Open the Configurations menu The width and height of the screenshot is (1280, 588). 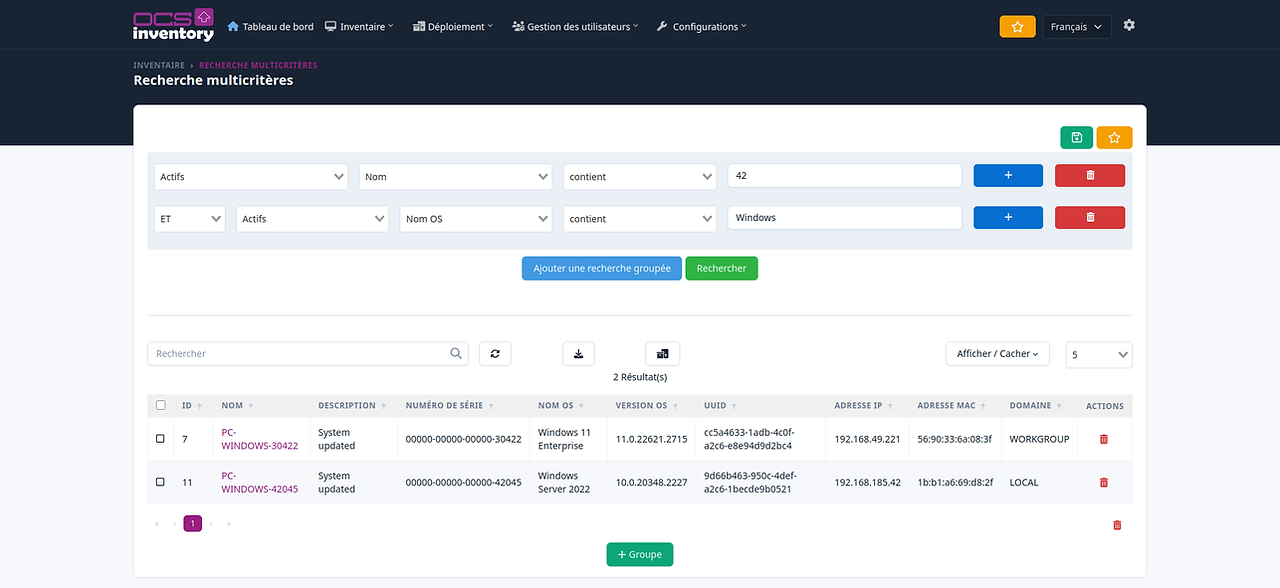click(701, 27)
